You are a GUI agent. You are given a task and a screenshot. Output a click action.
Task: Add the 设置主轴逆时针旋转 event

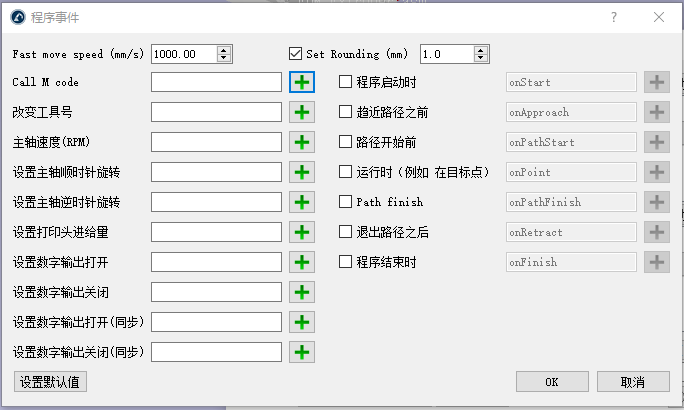(302, 202)
